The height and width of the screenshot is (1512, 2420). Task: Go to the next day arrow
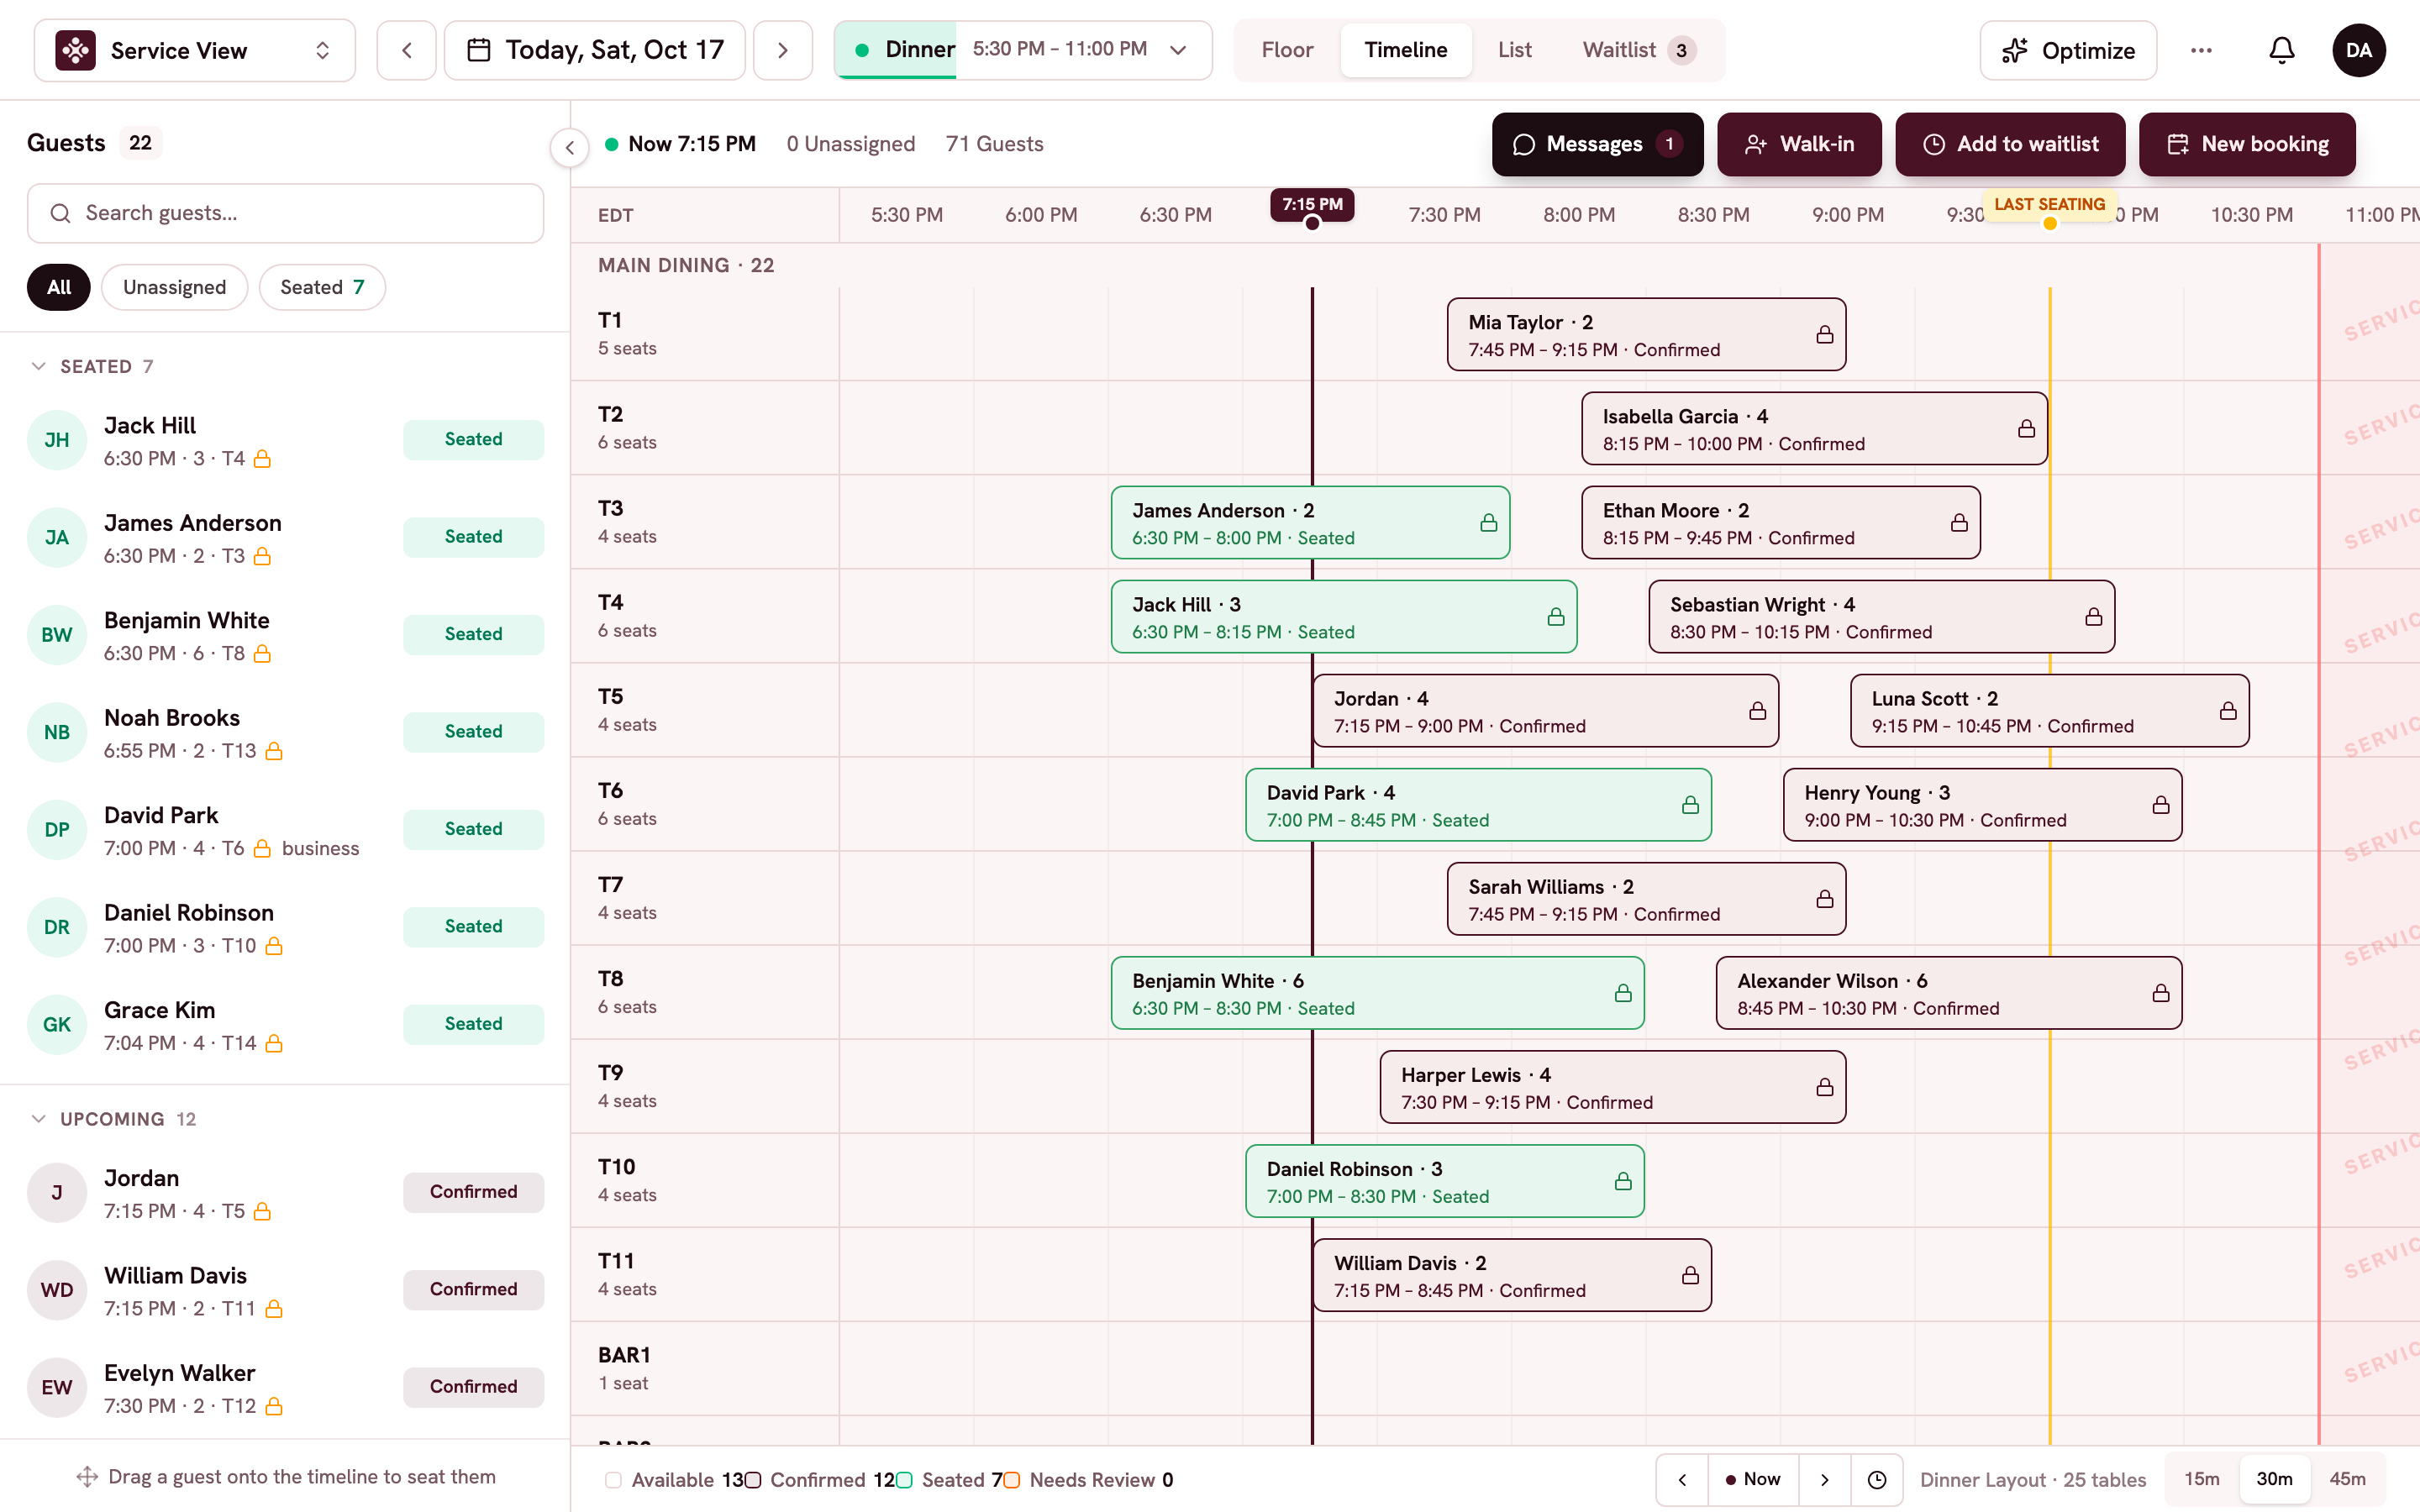[783, 50]
